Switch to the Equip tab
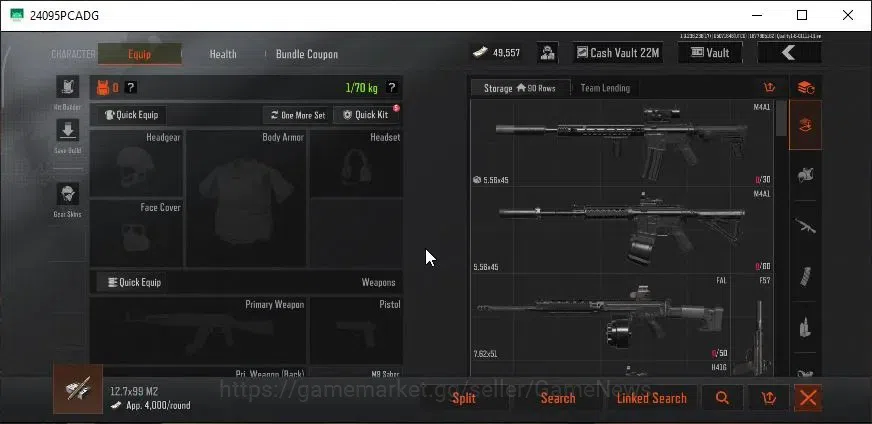872x424 pixels. coord(140,54)
